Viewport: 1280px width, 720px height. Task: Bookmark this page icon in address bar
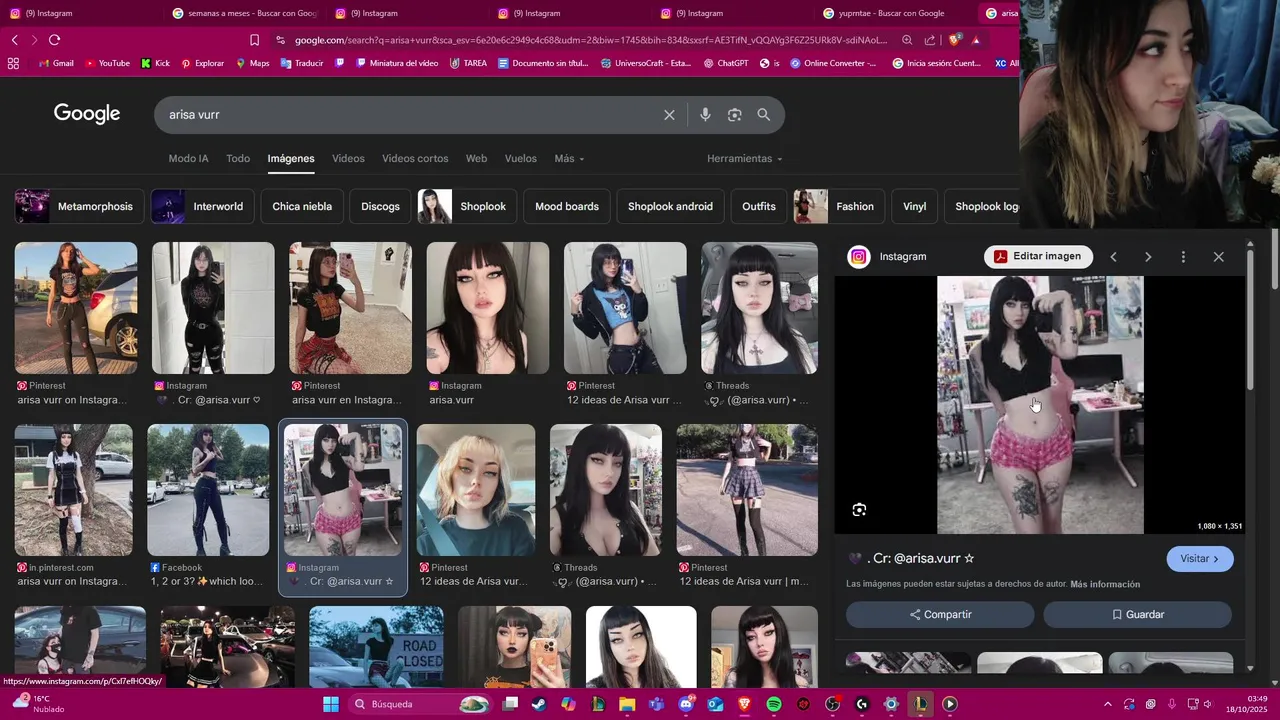[x=254, y=40]
